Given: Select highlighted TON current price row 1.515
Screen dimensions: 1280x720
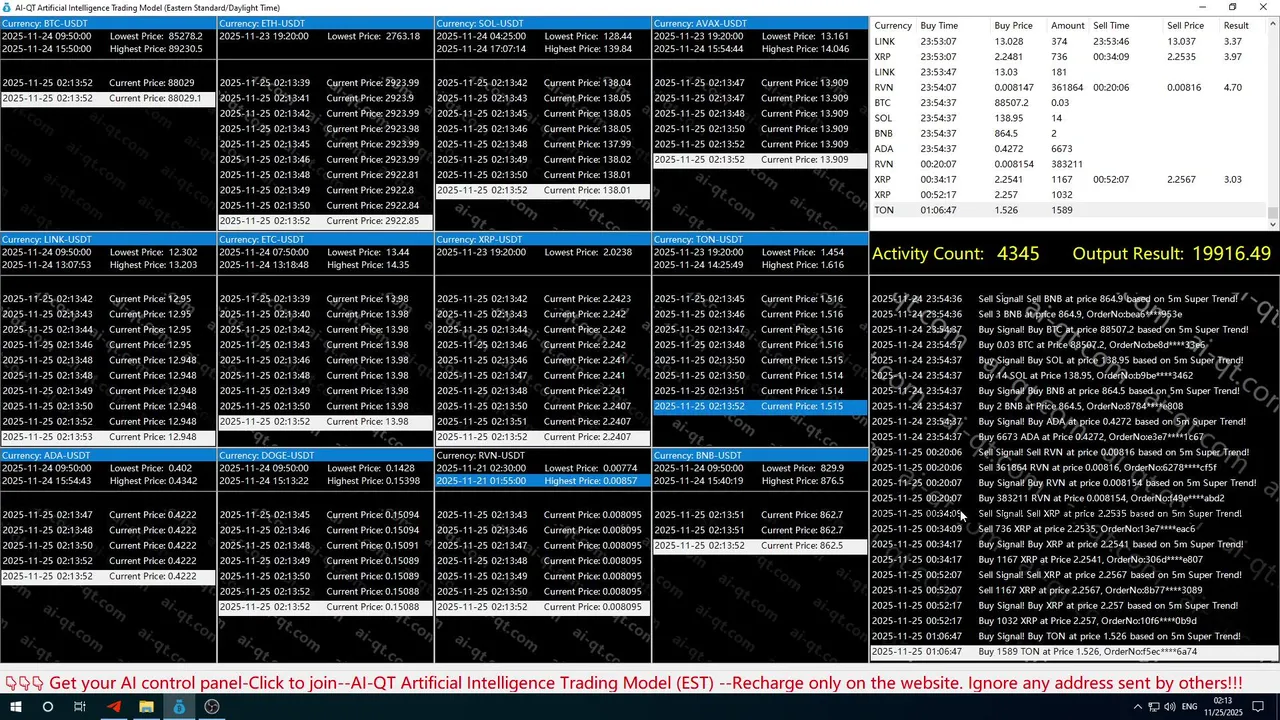Looking at the screenshot, I should (760, 407).
